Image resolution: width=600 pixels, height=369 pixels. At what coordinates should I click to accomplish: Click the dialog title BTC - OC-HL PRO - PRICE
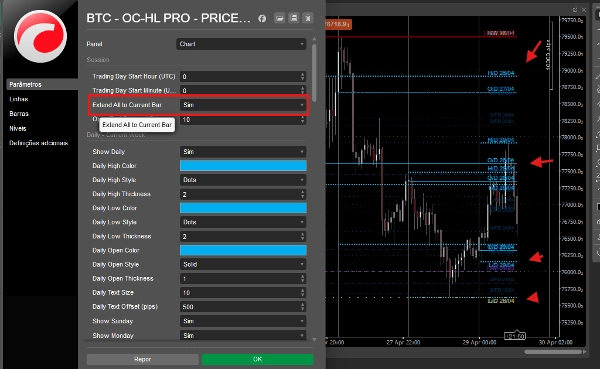[x=168, y=18]
